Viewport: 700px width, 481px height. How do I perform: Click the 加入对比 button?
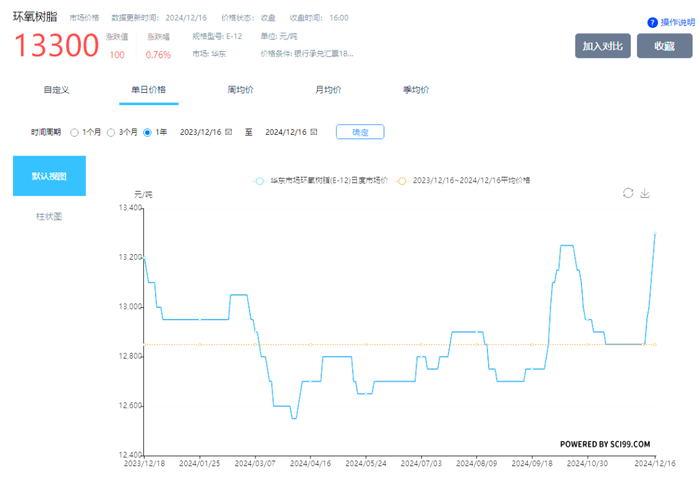(603, 46)
